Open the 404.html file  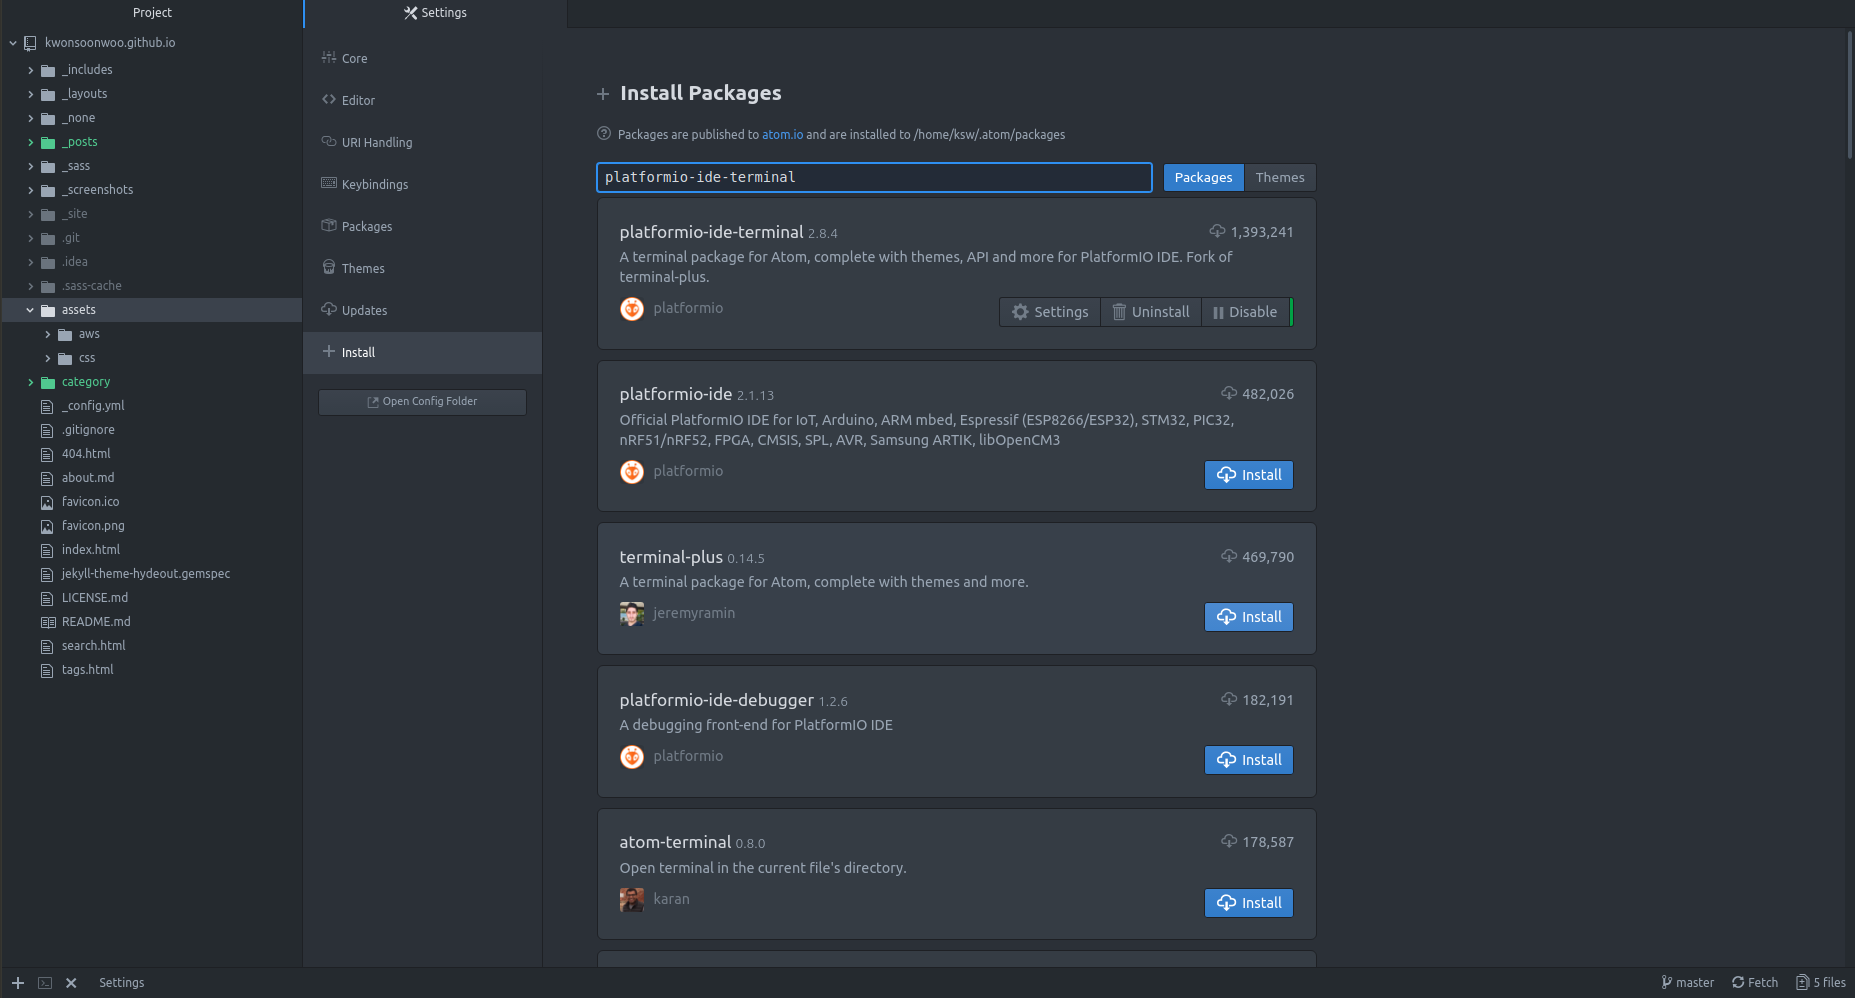click(x=86, y=454)
